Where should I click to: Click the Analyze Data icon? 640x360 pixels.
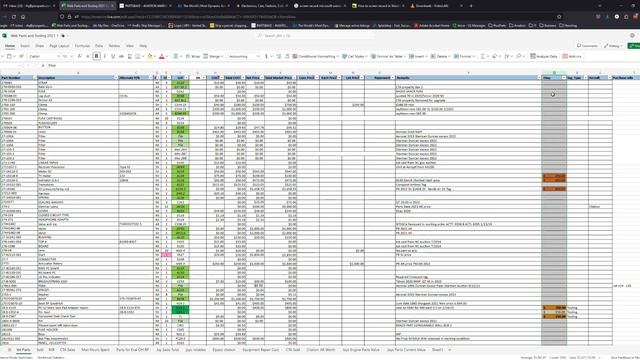point(544,56)
